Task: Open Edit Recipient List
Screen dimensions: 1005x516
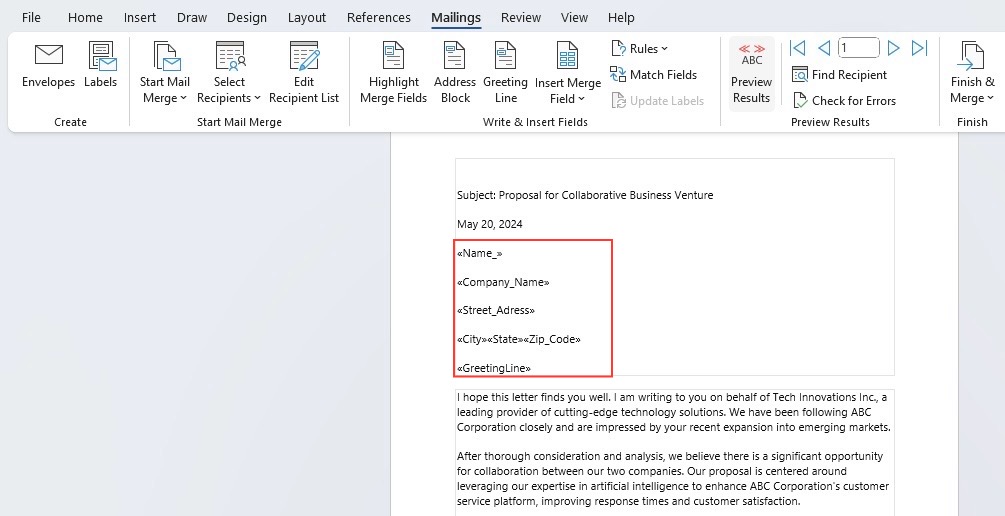Action: click(304, 72)
